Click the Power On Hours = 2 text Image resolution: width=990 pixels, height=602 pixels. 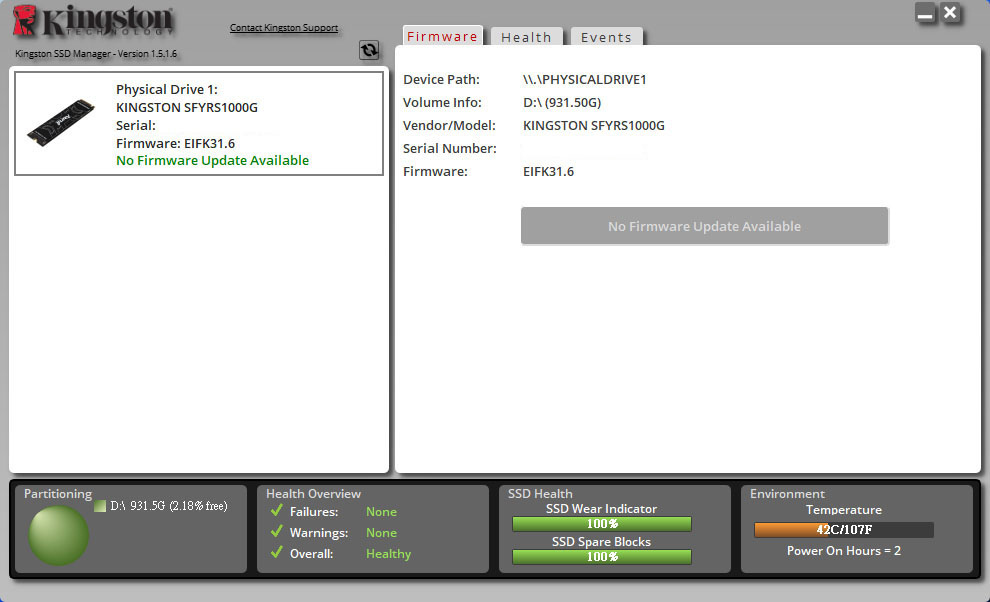844,551
